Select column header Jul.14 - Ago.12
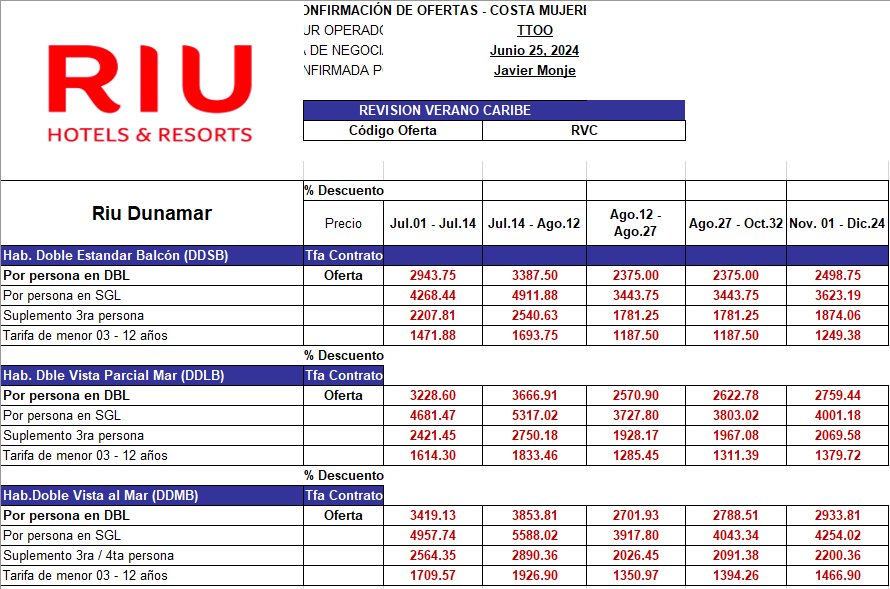This screenshot has width=890, height=589. (534, 223)
